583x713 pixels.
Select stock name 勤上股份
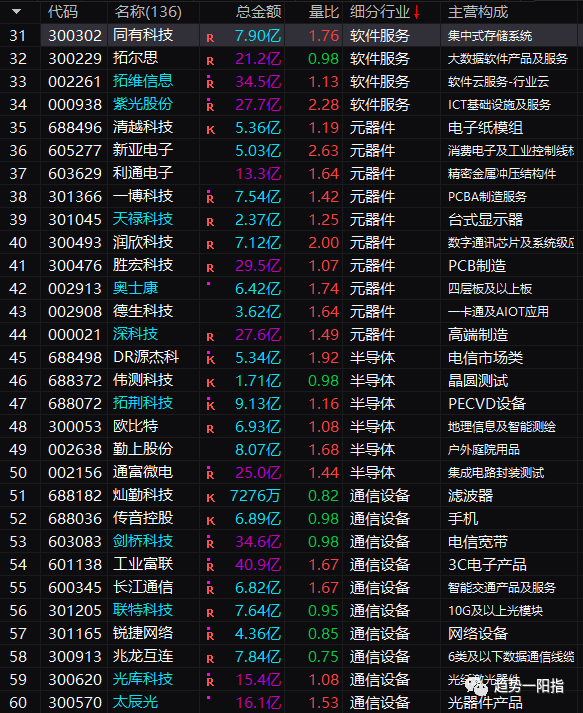click(143, 449)
